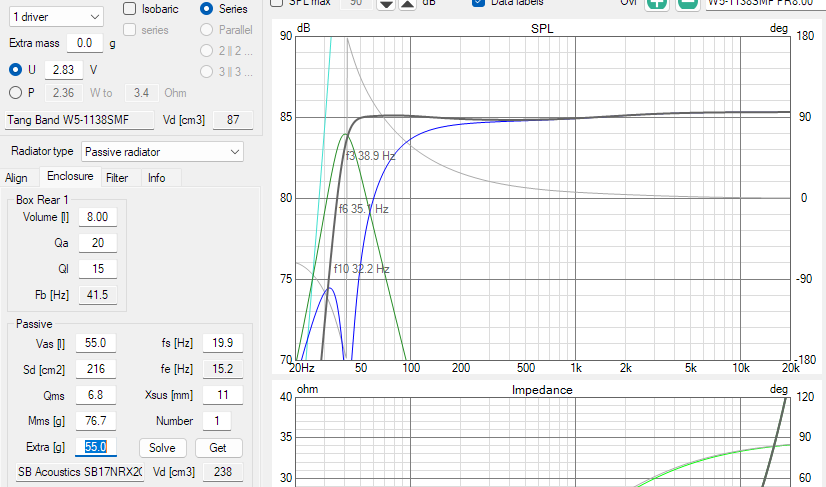Click the Extra mass input field
Screen dimensions: 826x487
click(x=85, y=43)
